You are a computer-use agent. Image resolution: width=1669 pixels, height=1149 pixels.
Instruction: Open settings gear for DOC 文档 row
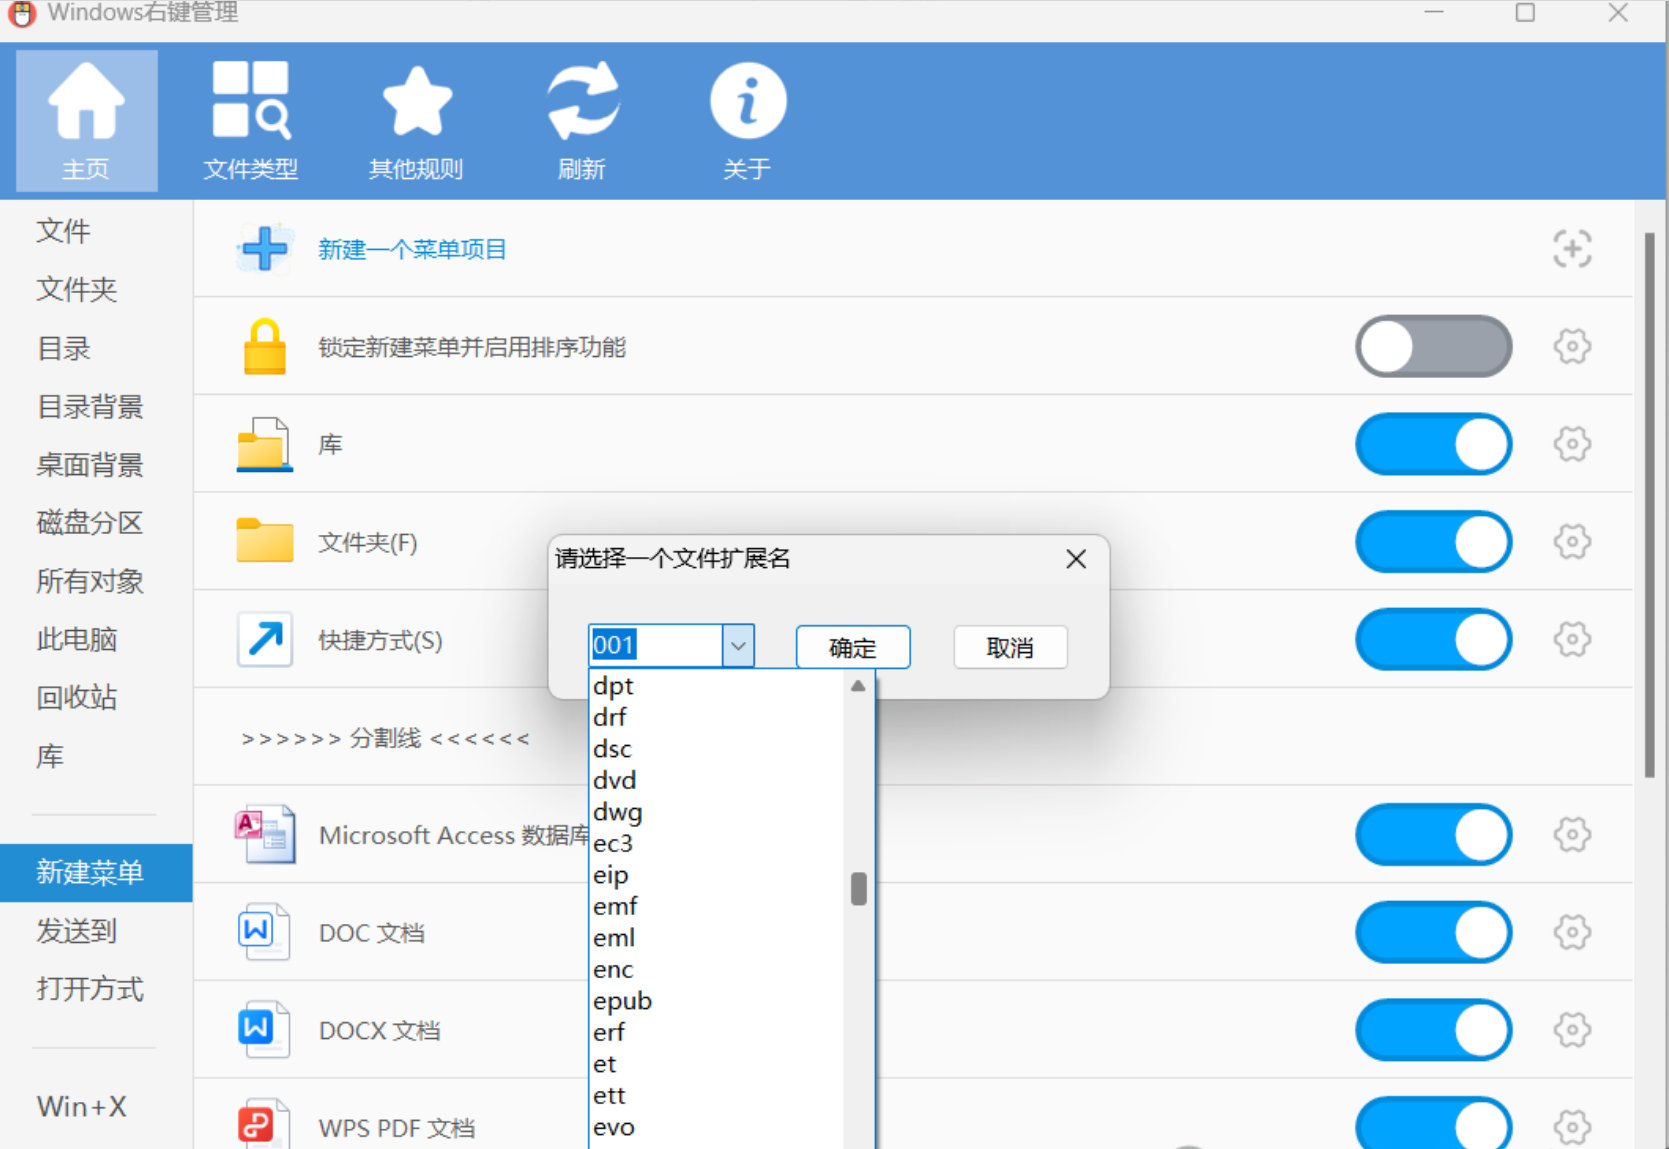[x=1572, y=931]
